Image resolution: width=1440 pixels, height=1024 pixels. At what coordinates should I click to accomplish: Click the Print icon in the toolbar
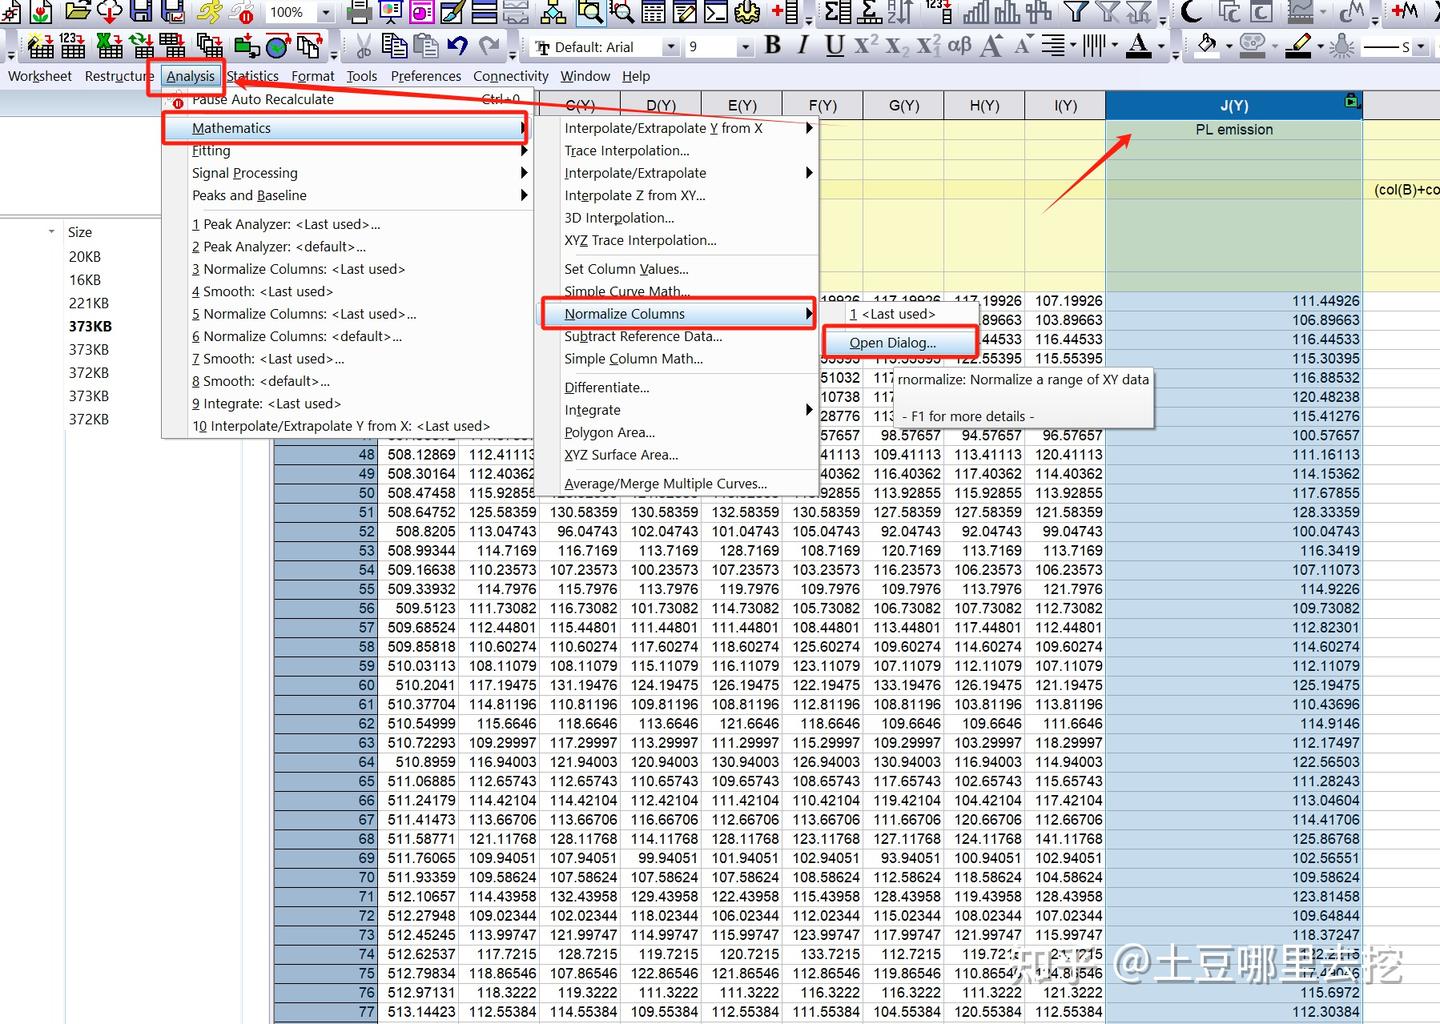pyautogui.click(x=359, y=12)
